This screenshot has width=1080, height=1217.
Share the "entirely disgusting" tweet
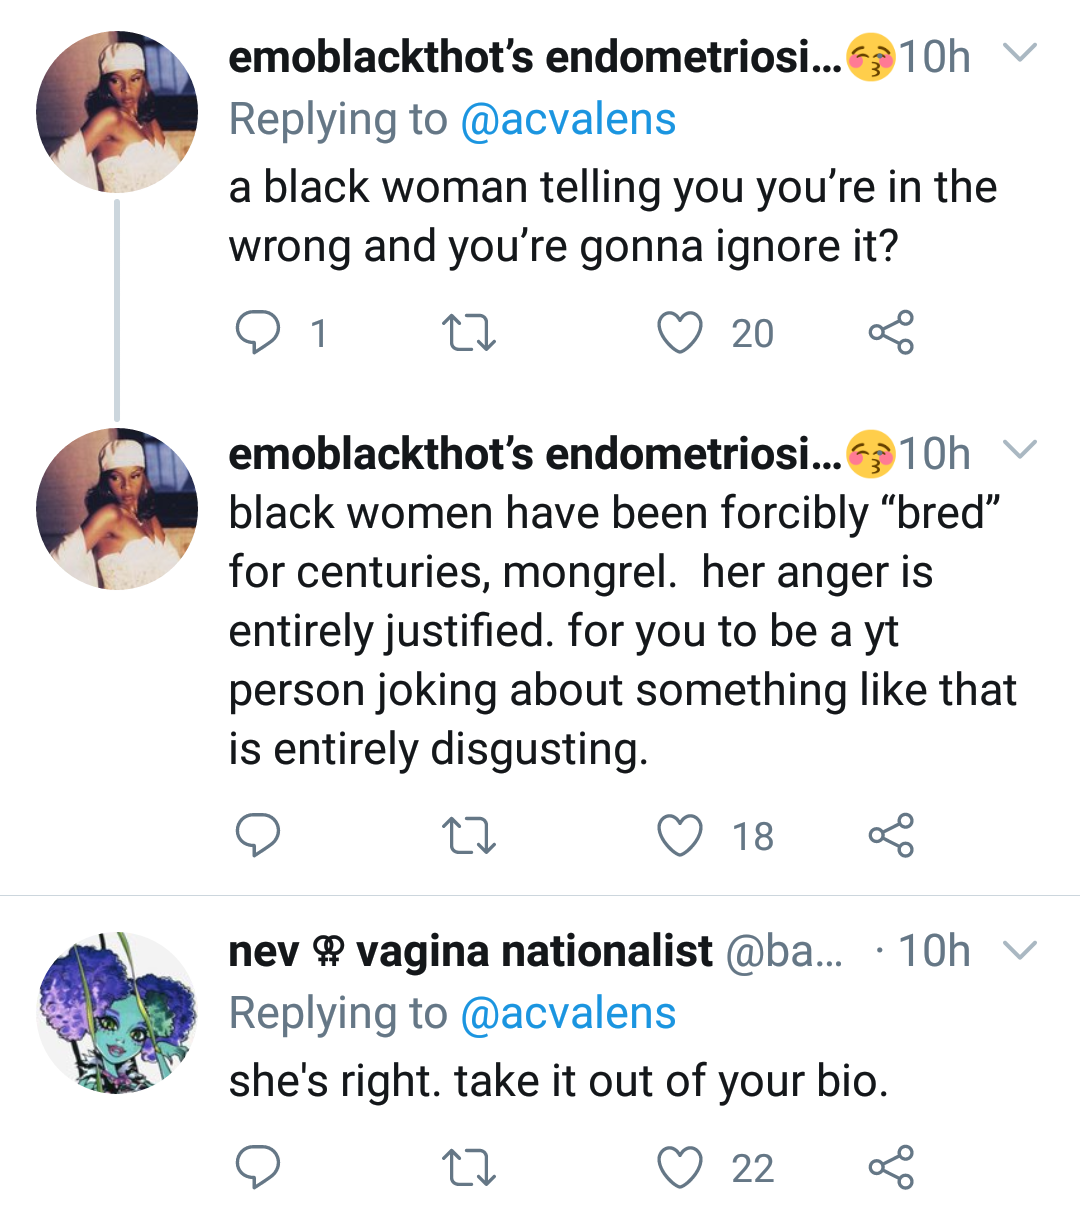[x=890, y=836]
